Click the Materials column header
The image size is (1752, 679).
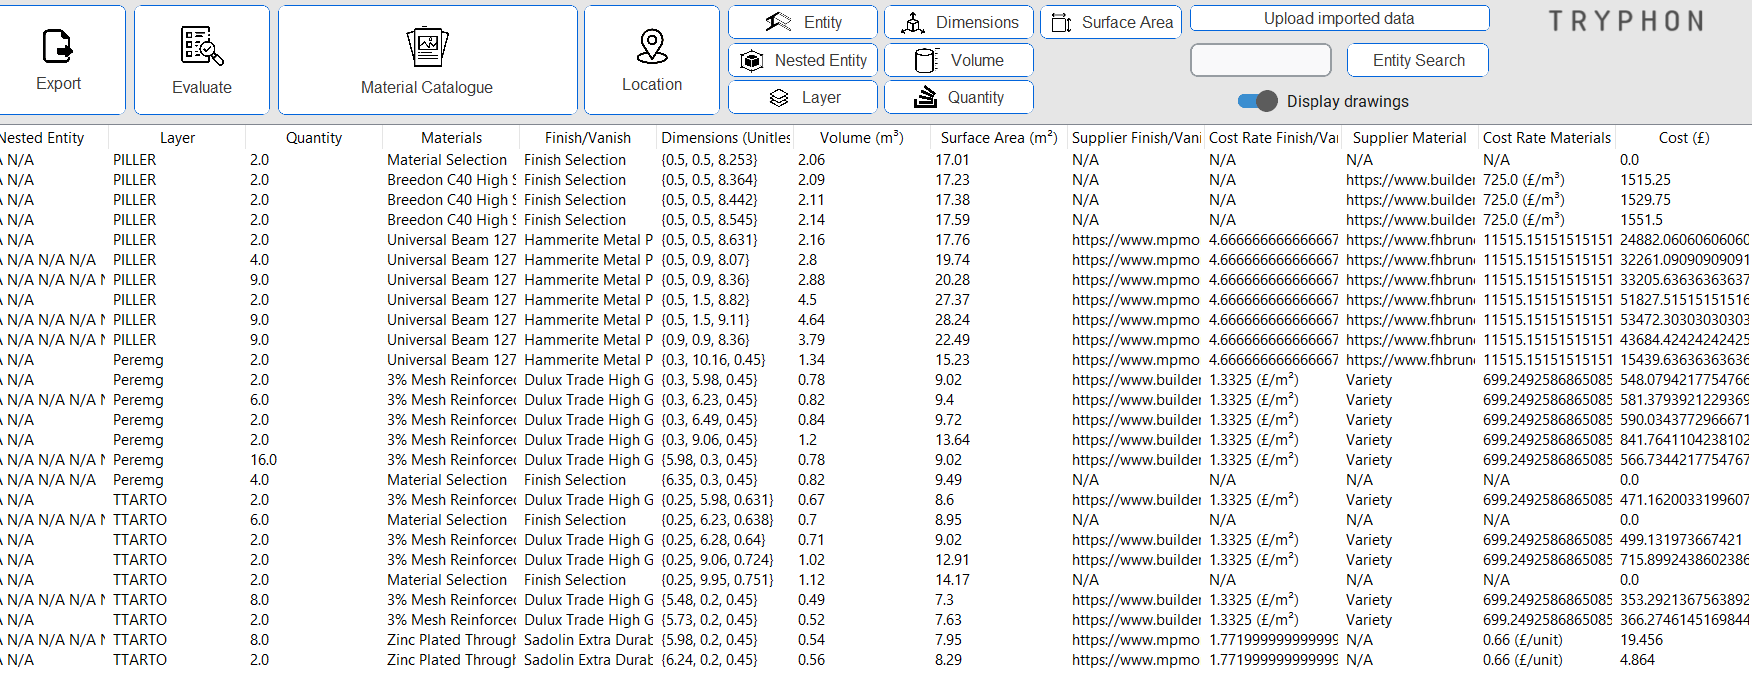pos(451,138)
